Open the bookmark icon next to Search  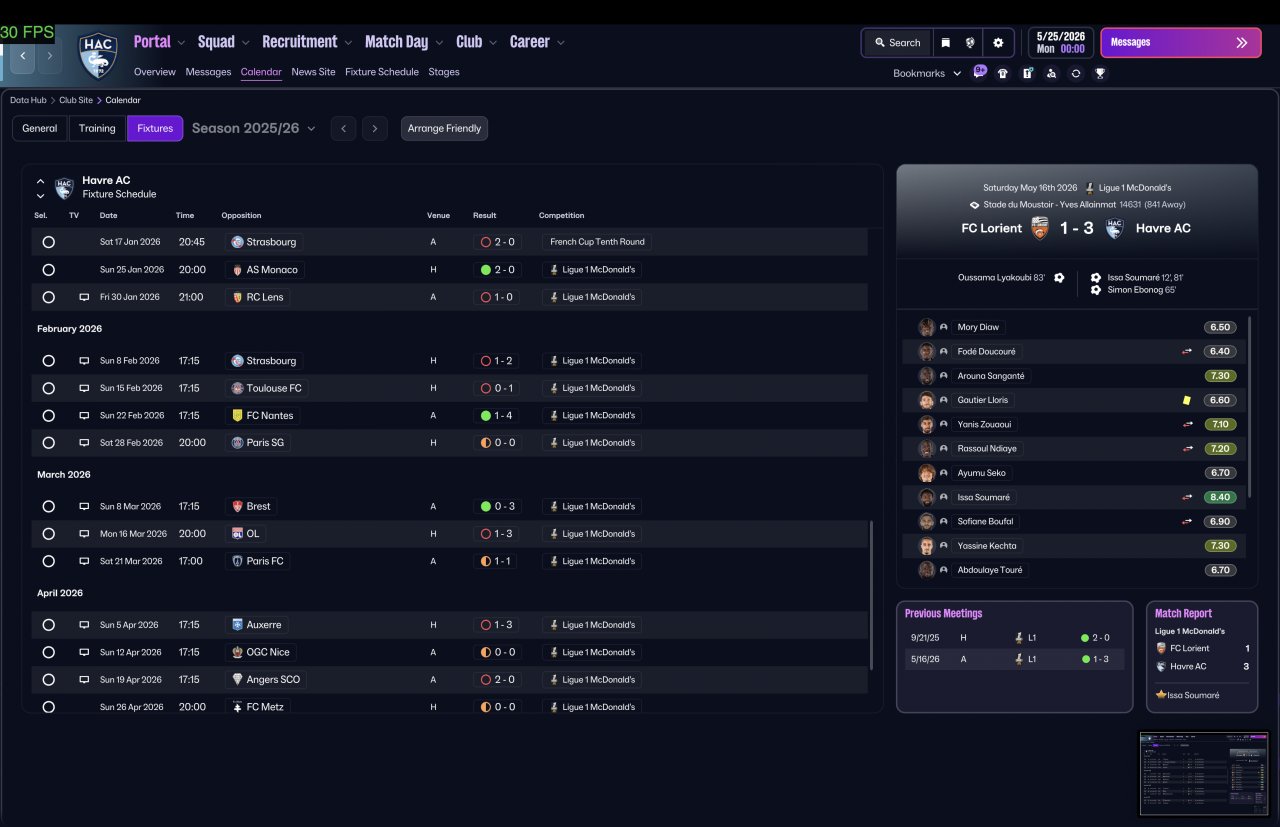pyautogui.click(x=945, y=43)
